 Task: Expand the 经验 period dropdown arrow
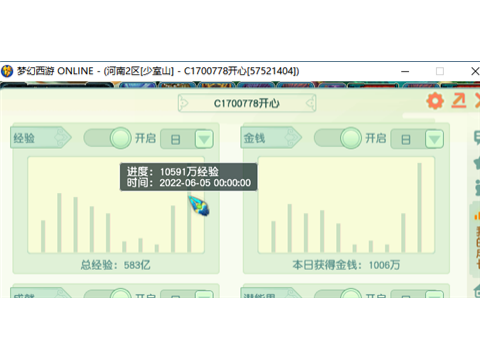204,139
